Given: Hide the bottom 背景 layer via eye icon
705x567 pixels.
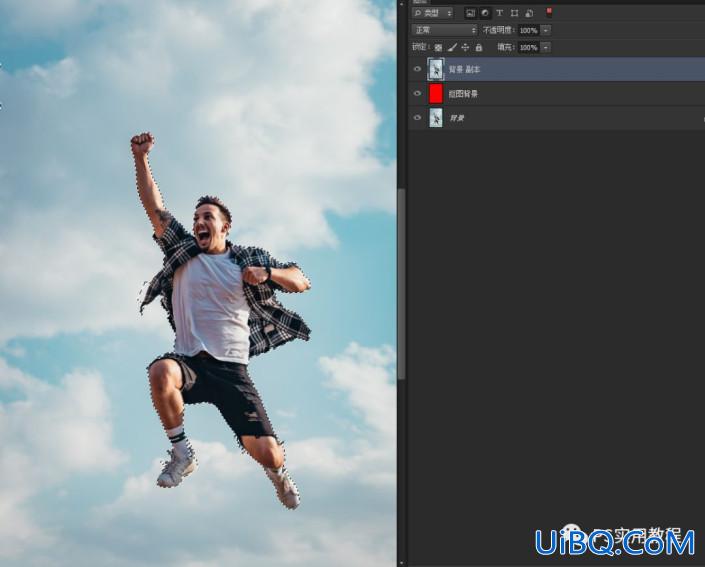Looking at the screenshot, I should (417, 118).
